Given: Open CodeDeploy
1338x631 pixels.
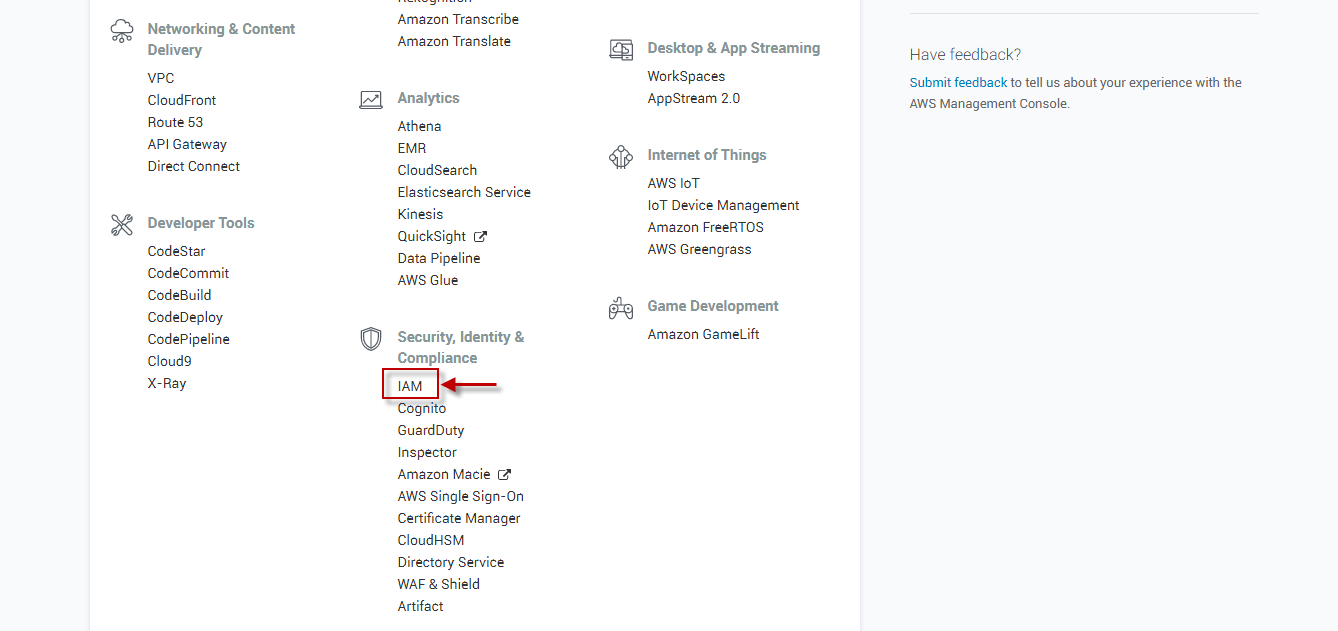Looking at the screenshot, I should (185, 317).
